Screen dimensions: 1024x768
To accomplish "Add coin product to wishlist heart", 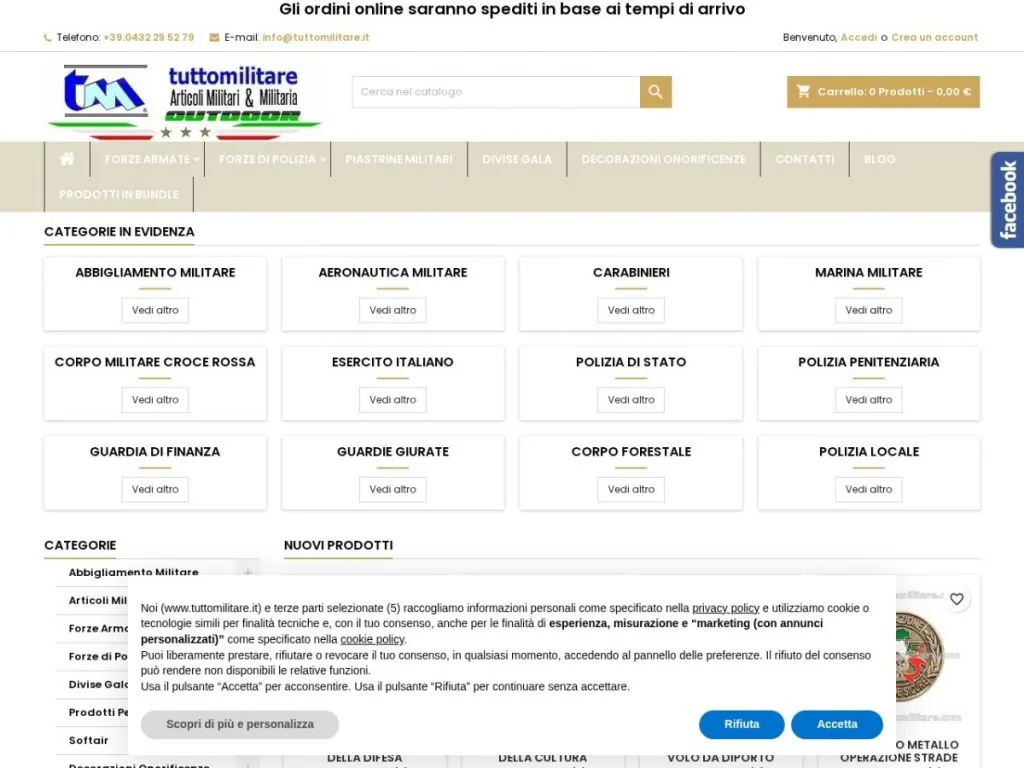I will 956,599.
